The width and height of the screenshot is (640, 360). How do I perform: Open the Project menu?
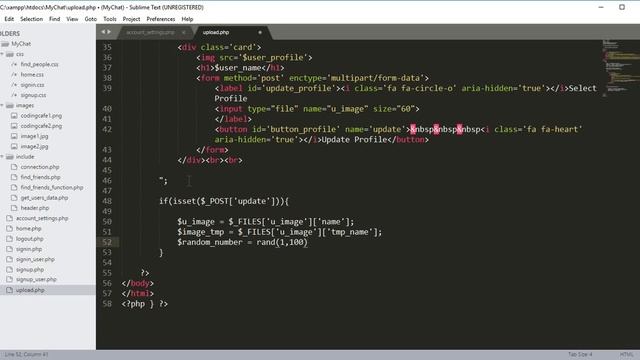(x=131, y=19)
